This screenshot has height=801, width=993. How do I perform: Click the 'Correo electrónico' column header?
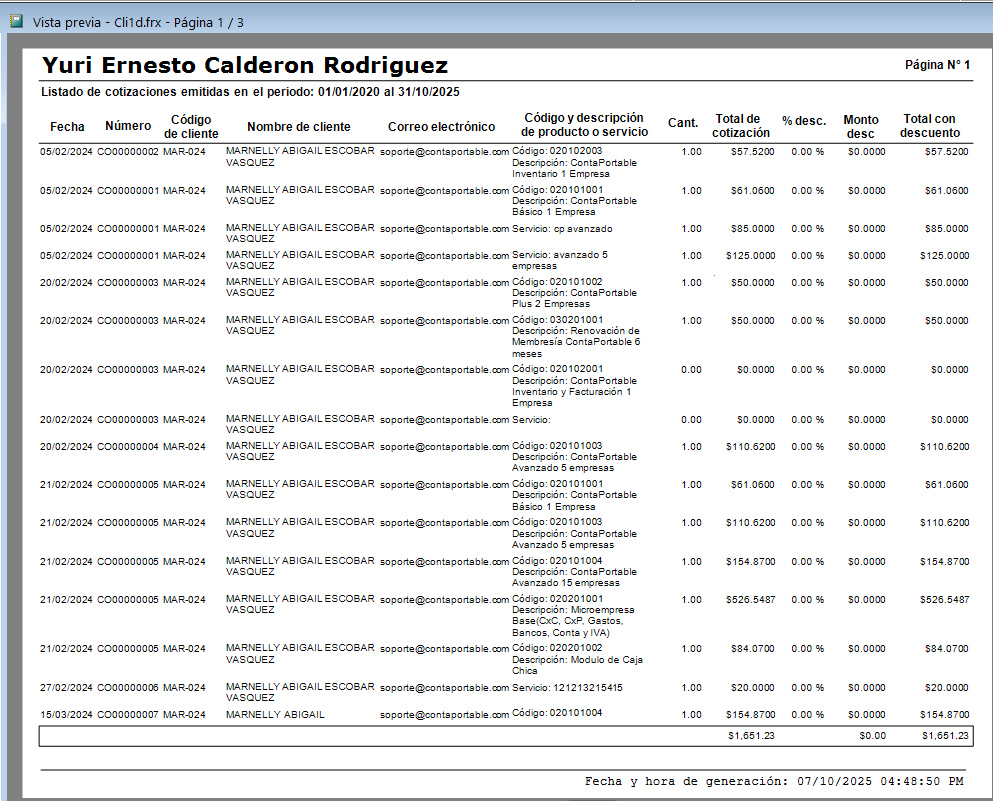441,127
